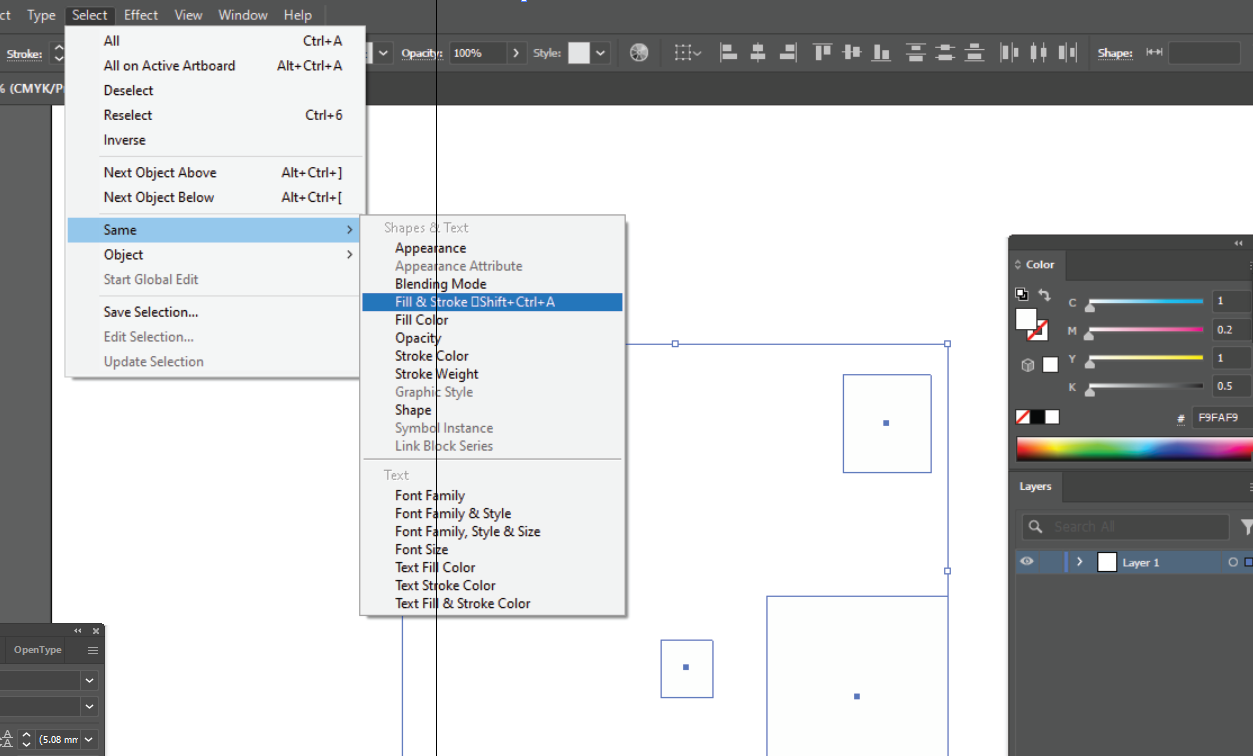Choose Fill & Stroke in Same submenu

pos(492,302)
